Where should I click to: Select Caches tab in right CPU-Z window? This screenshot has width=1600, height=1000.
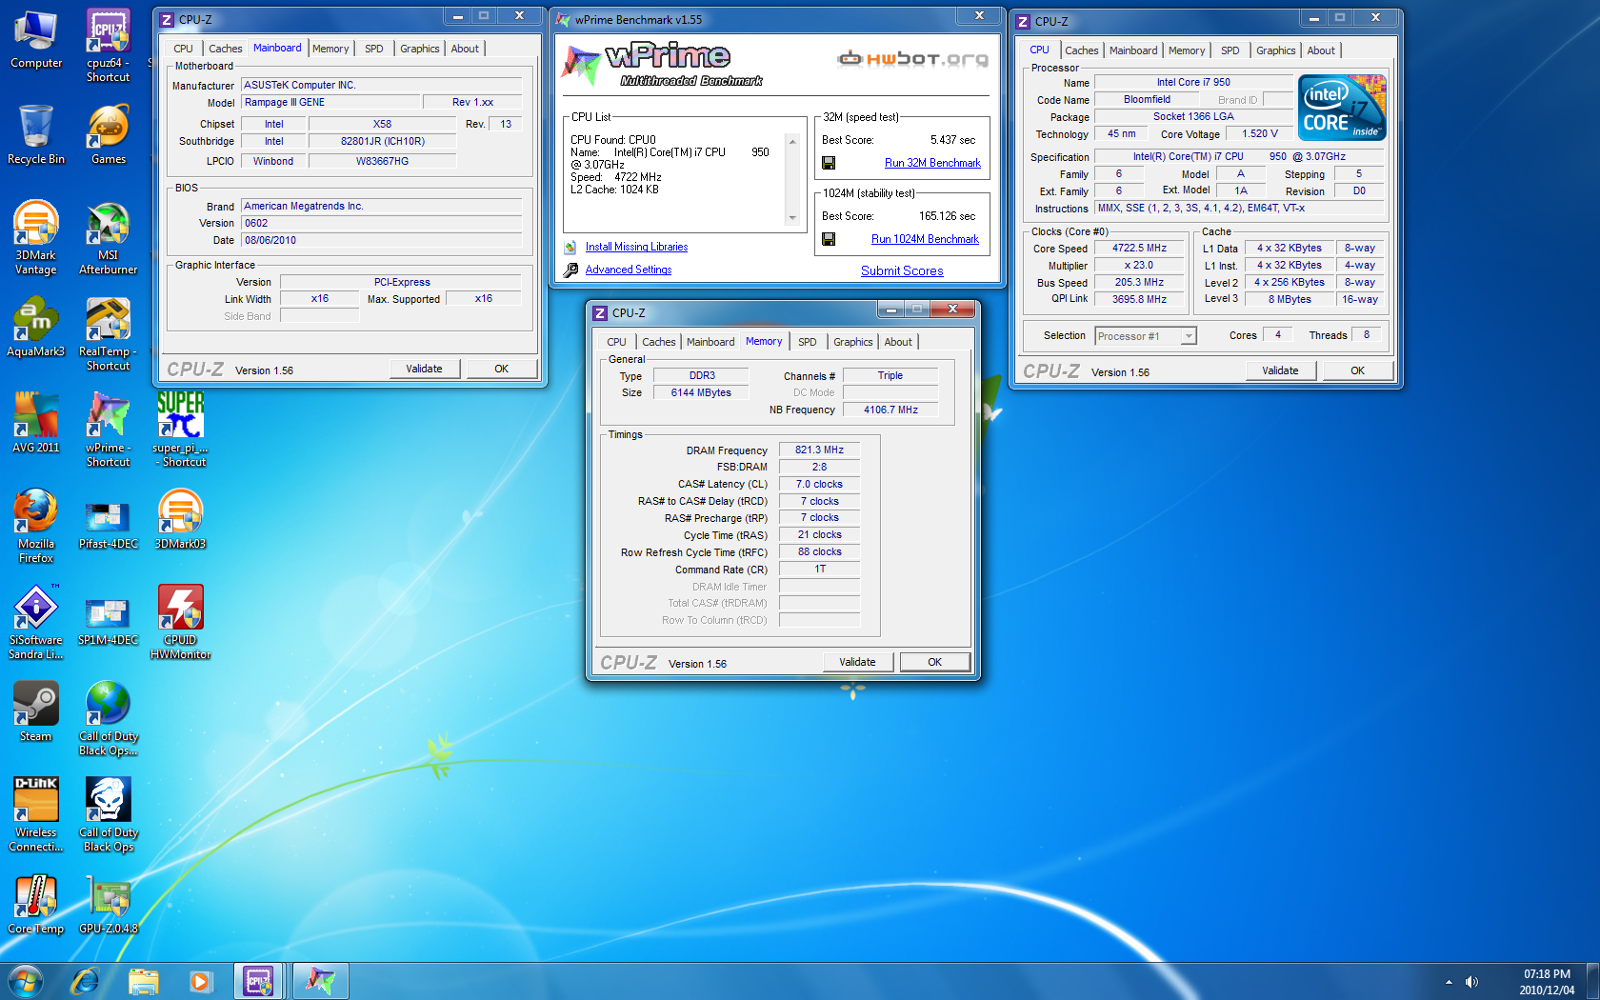pos(1081,50)
